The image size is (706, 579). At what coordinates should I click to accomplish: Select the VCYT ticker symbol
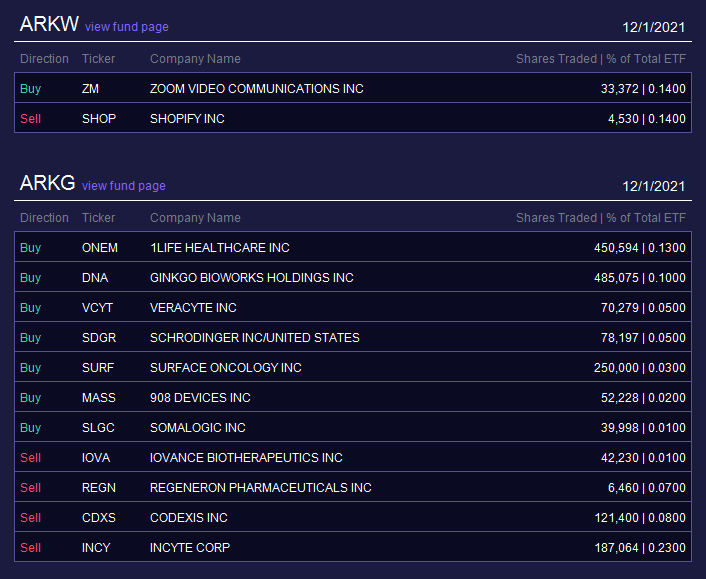tap(97, 308)
